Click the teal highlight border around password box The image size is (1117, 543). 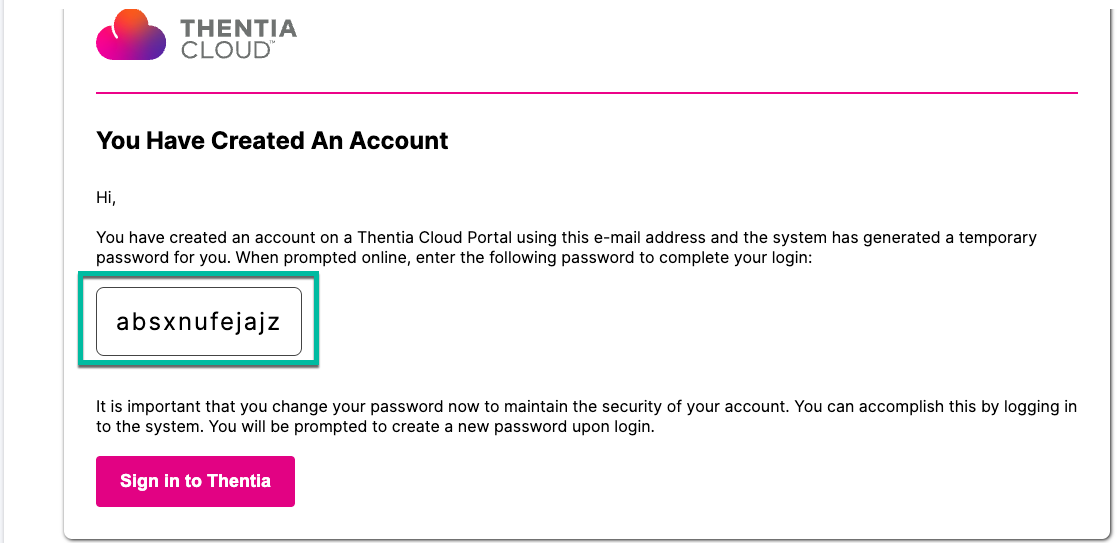[x=198, y=320]
